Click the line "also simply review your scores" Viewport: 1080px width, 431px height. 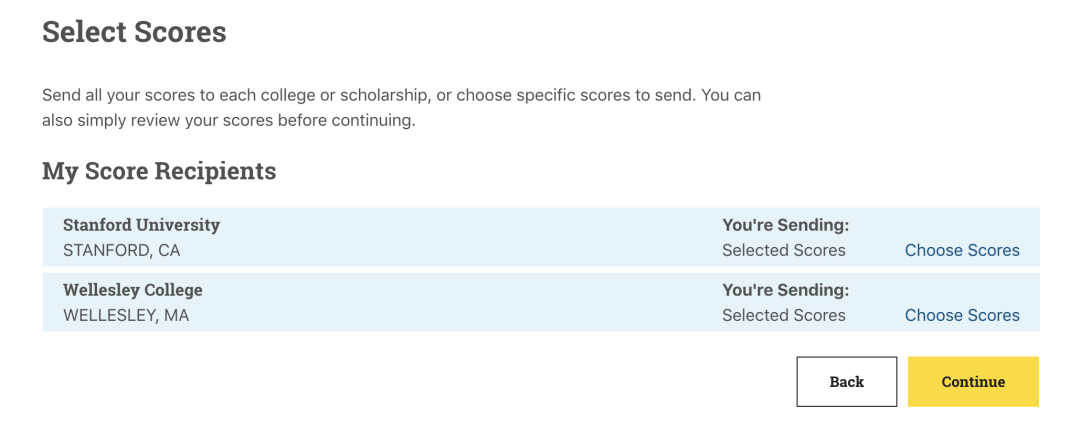(228, 121)
